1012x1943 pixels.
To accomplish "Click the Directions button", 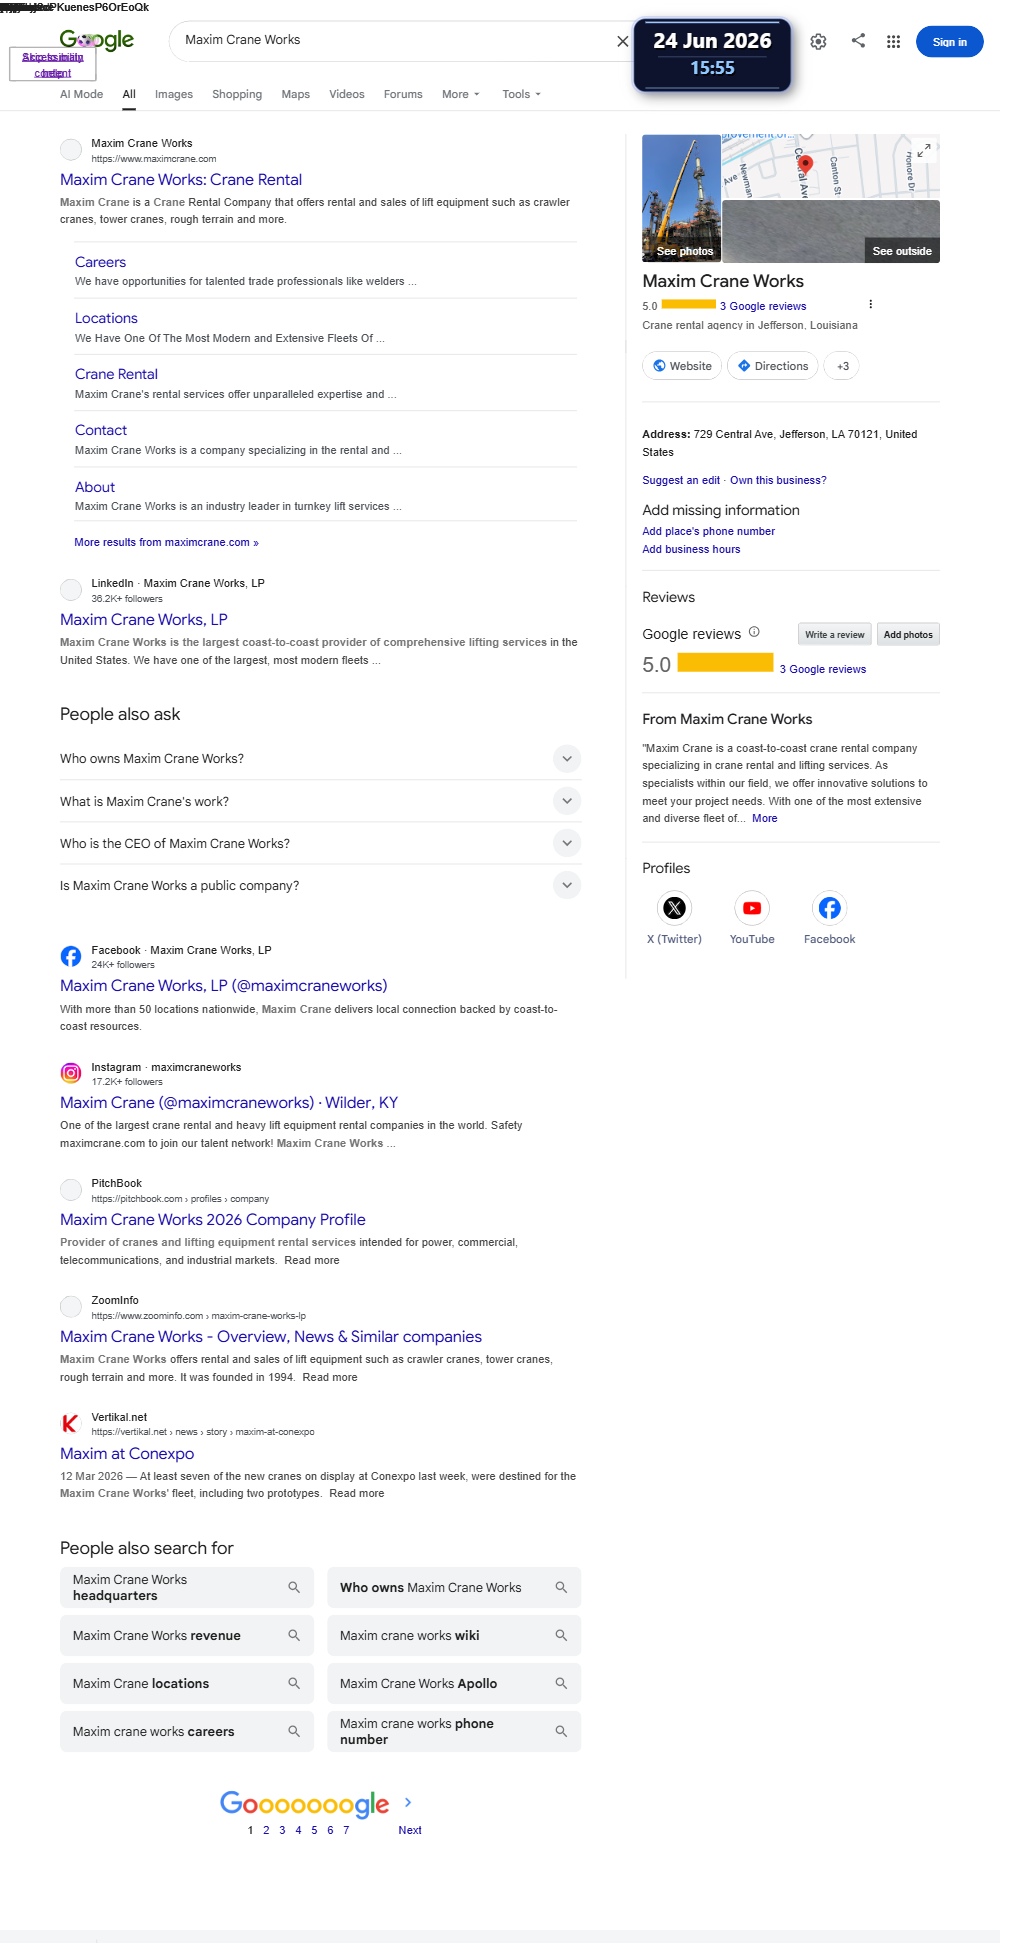I will pos(773,366).
